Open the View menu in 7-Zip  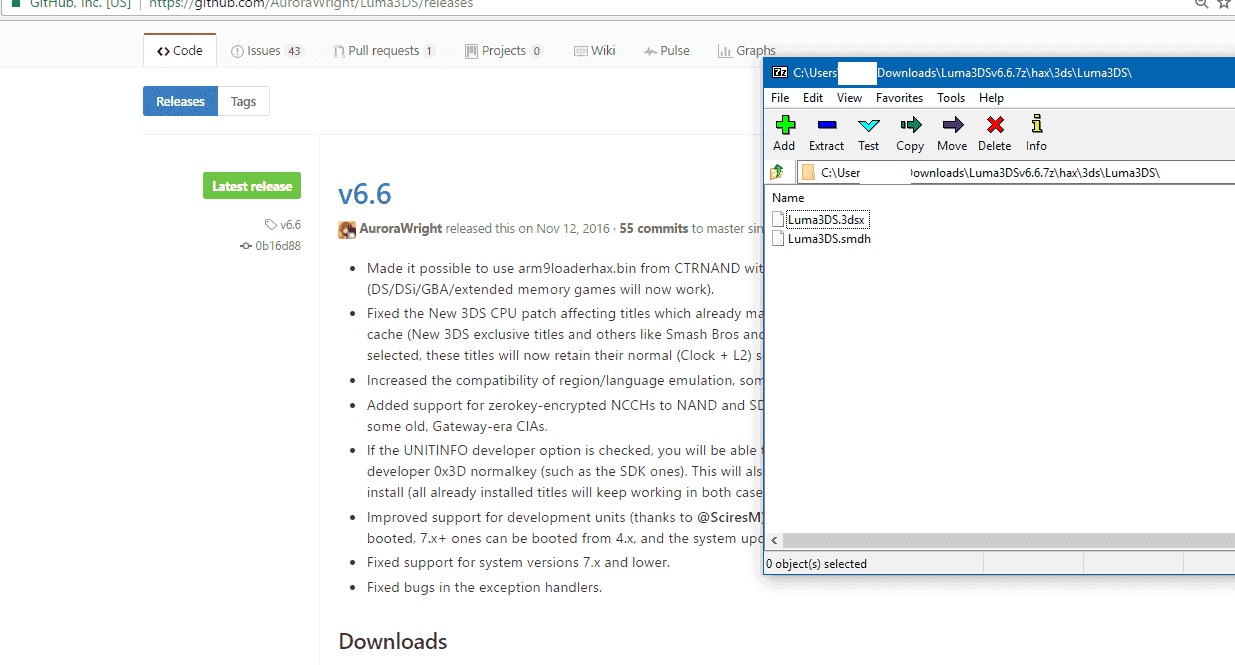(x=849, y=98)
